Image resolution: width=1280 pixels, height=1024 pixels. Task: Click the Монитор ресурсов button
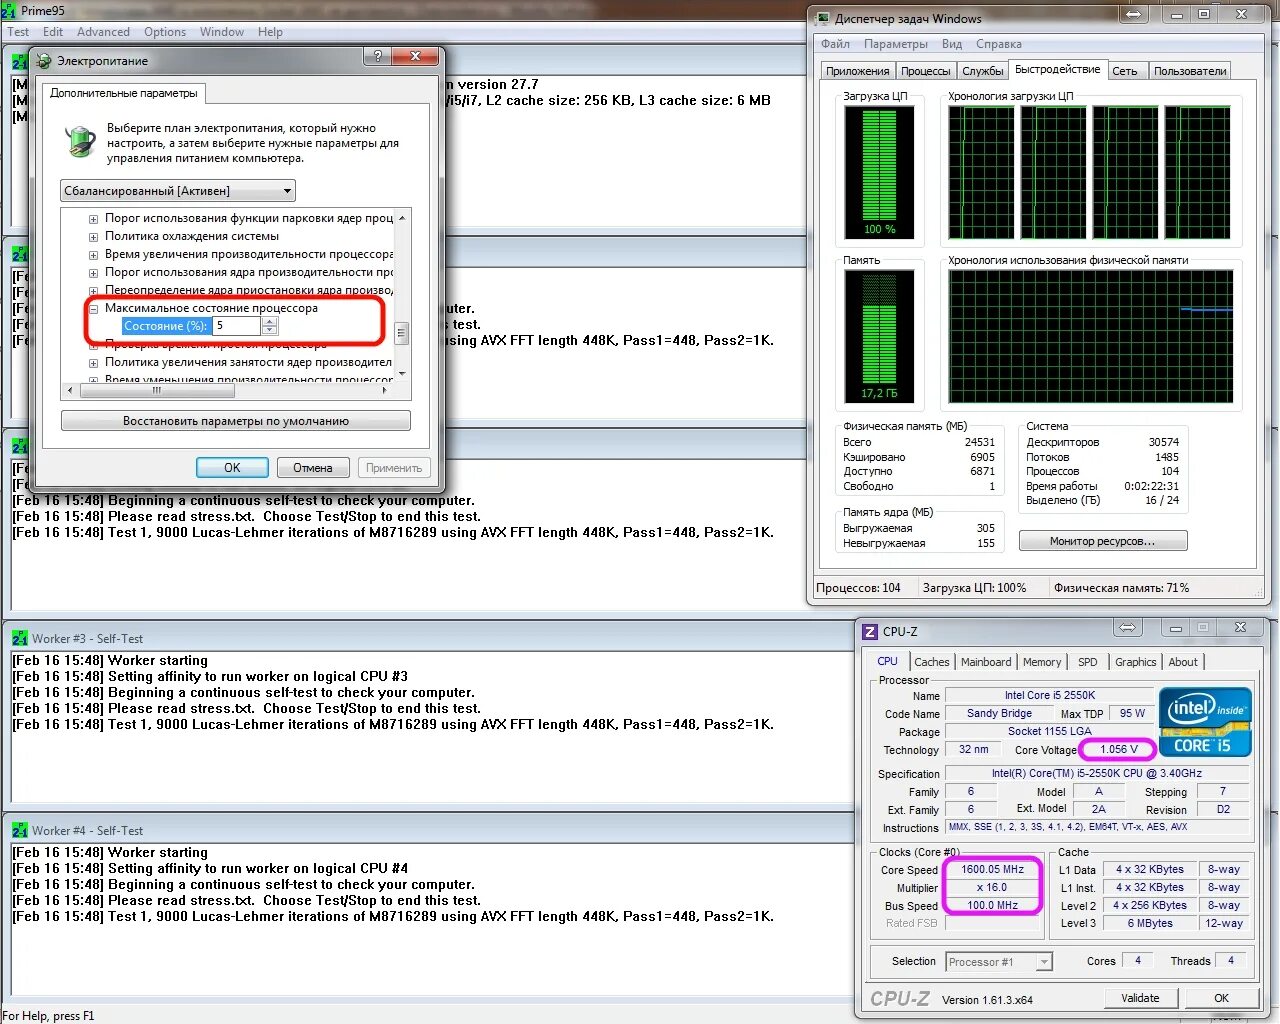pos(1103,541)
